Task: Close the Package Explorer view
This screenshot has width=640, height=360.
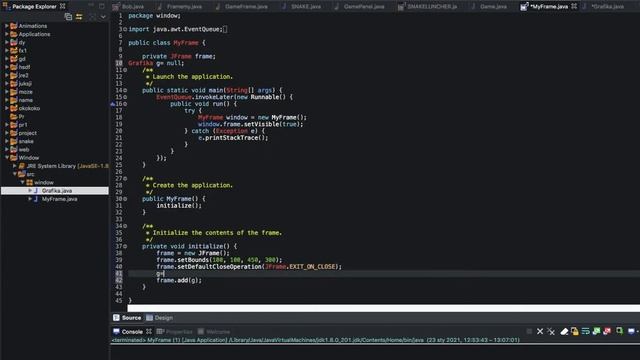Action: click(62, 6)
